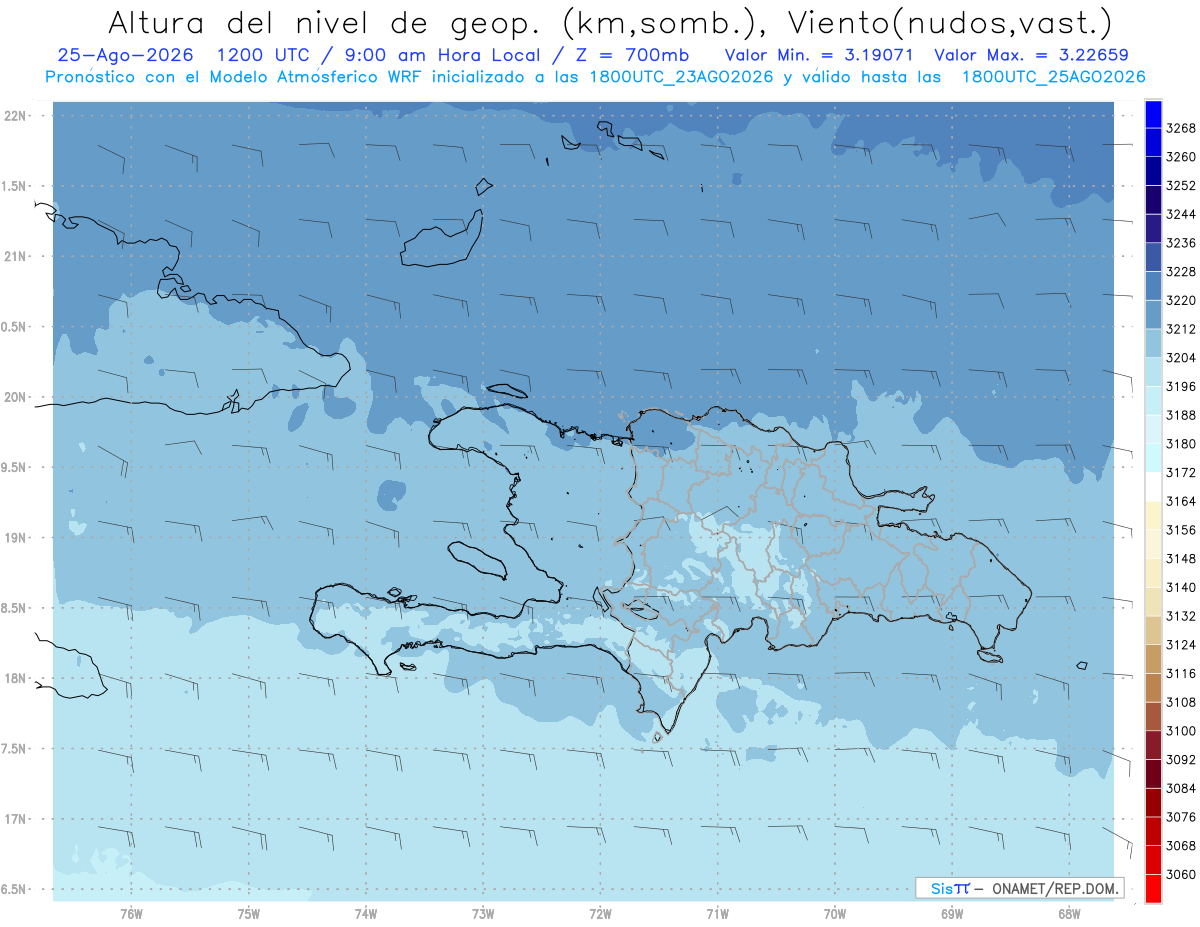Click the legend value '3084'
Viewport: 1200px width, 927px height.
(1181, 788)
